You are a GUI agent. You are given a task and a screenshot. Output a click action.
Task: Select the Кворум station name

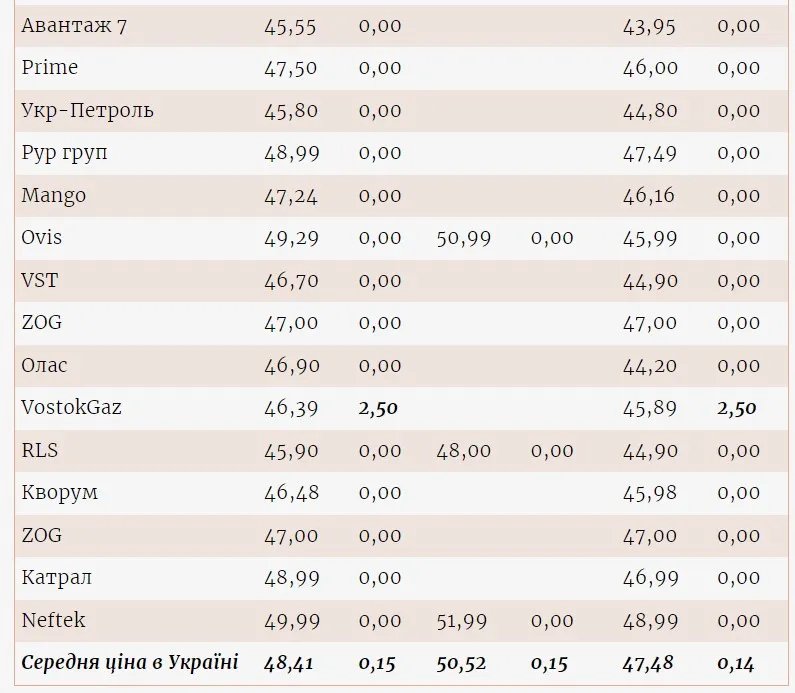(x=59, y=493)
